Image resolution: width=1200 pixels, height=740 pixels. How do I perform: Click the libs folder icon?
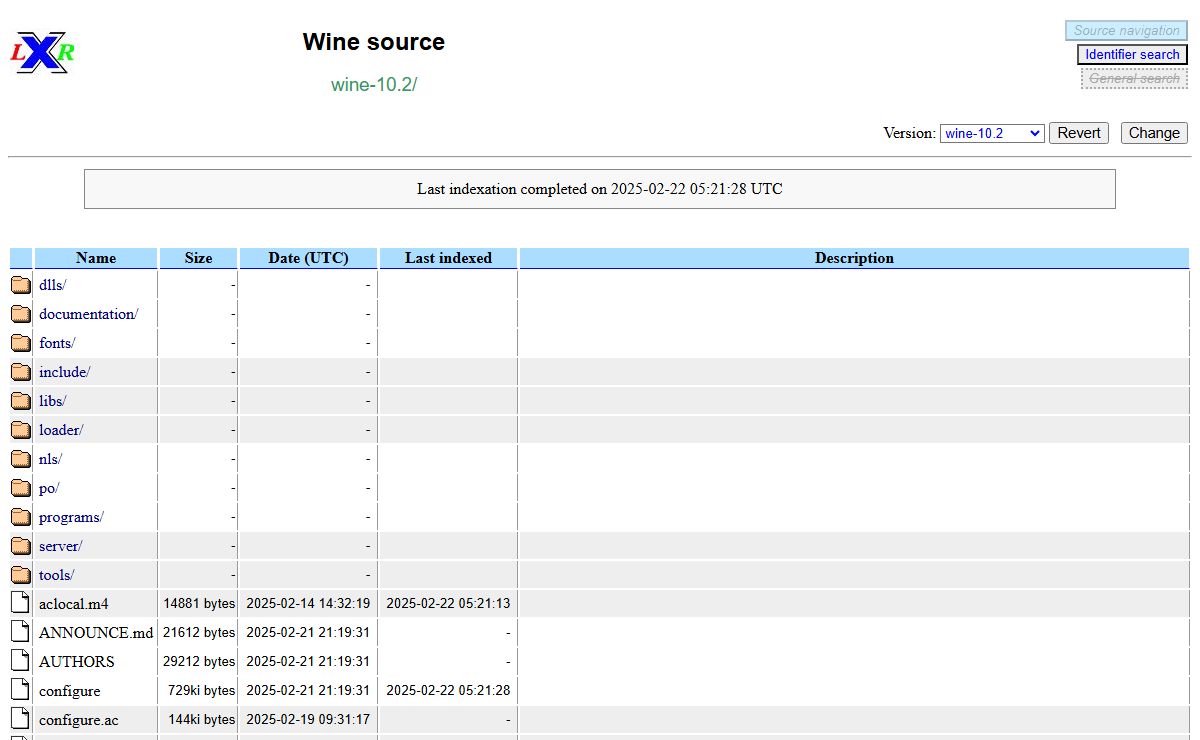click(x=21, y=401)
